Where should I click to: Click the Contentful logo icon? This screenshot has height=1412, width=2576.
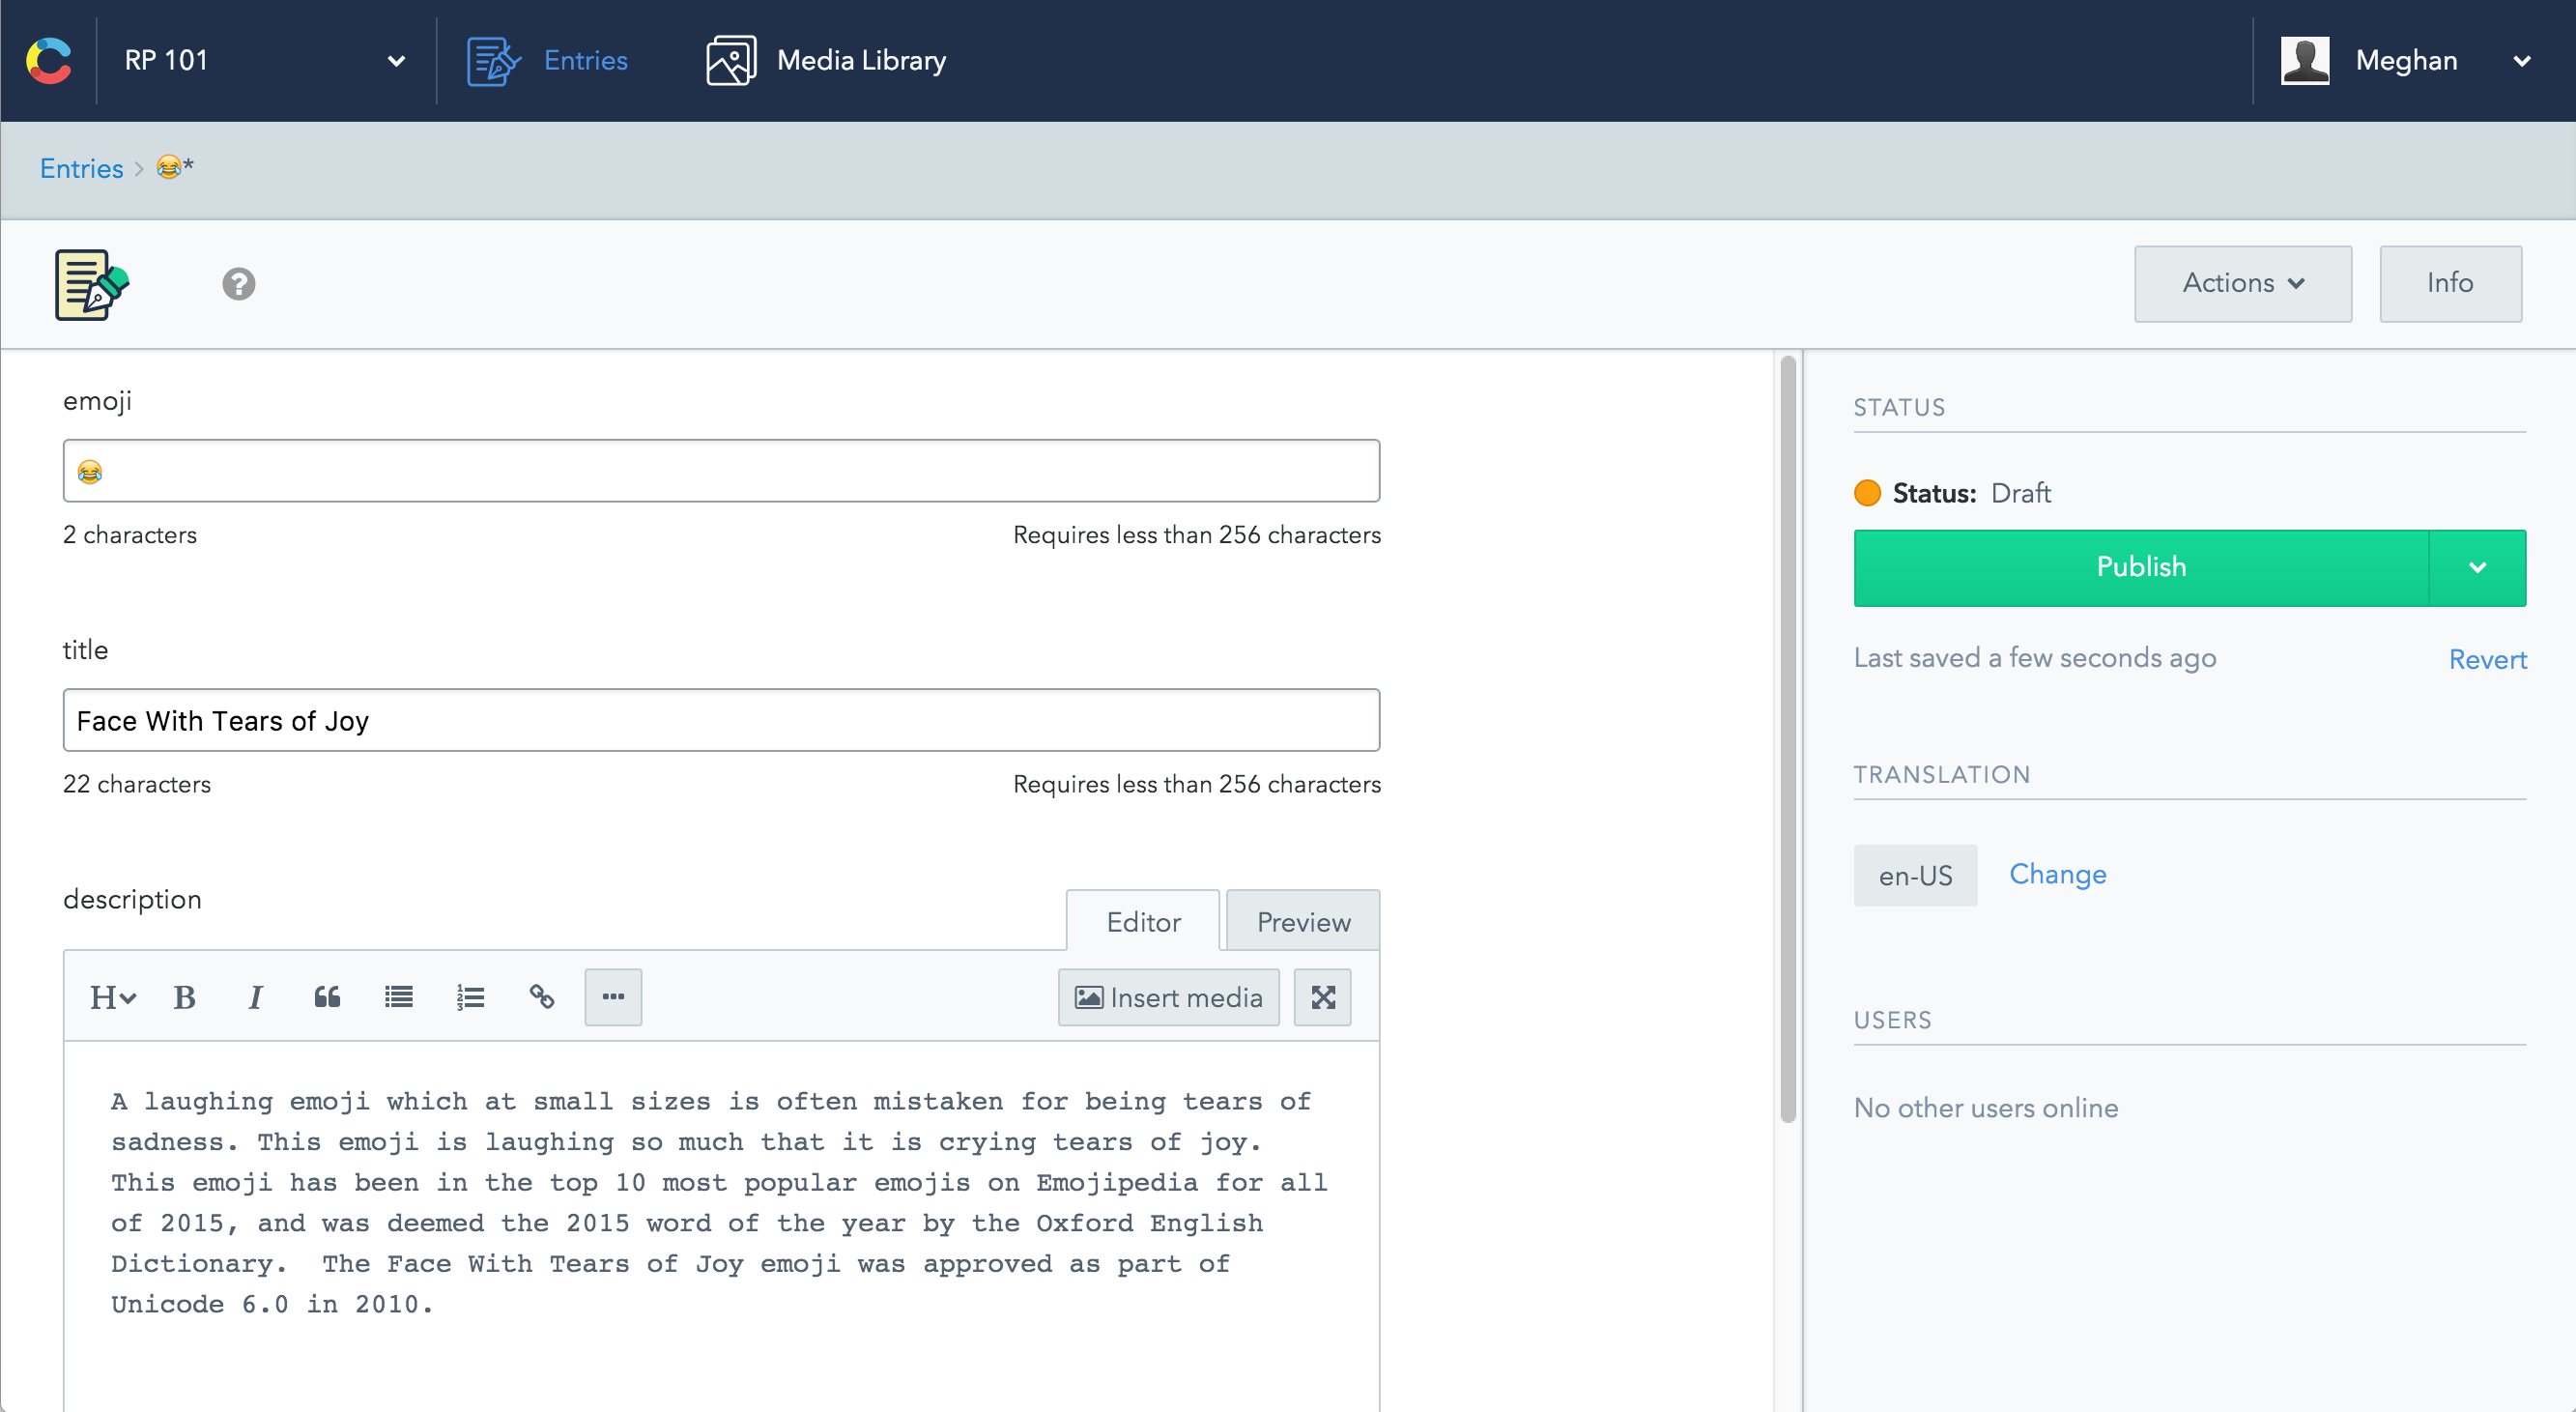tap(49, 60)
